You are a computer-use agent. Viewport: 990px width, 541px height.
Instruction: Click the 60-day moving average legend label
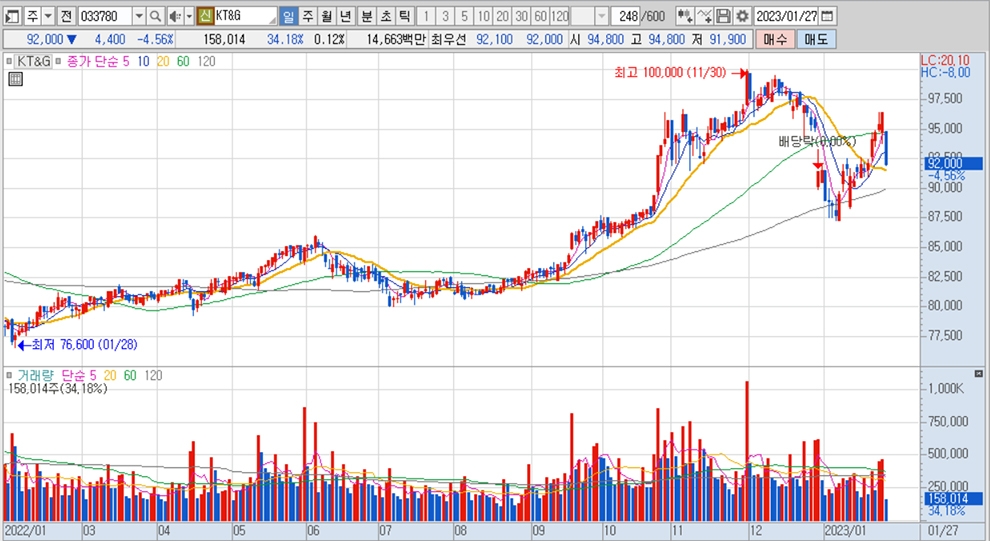click(x=181, y=61)
